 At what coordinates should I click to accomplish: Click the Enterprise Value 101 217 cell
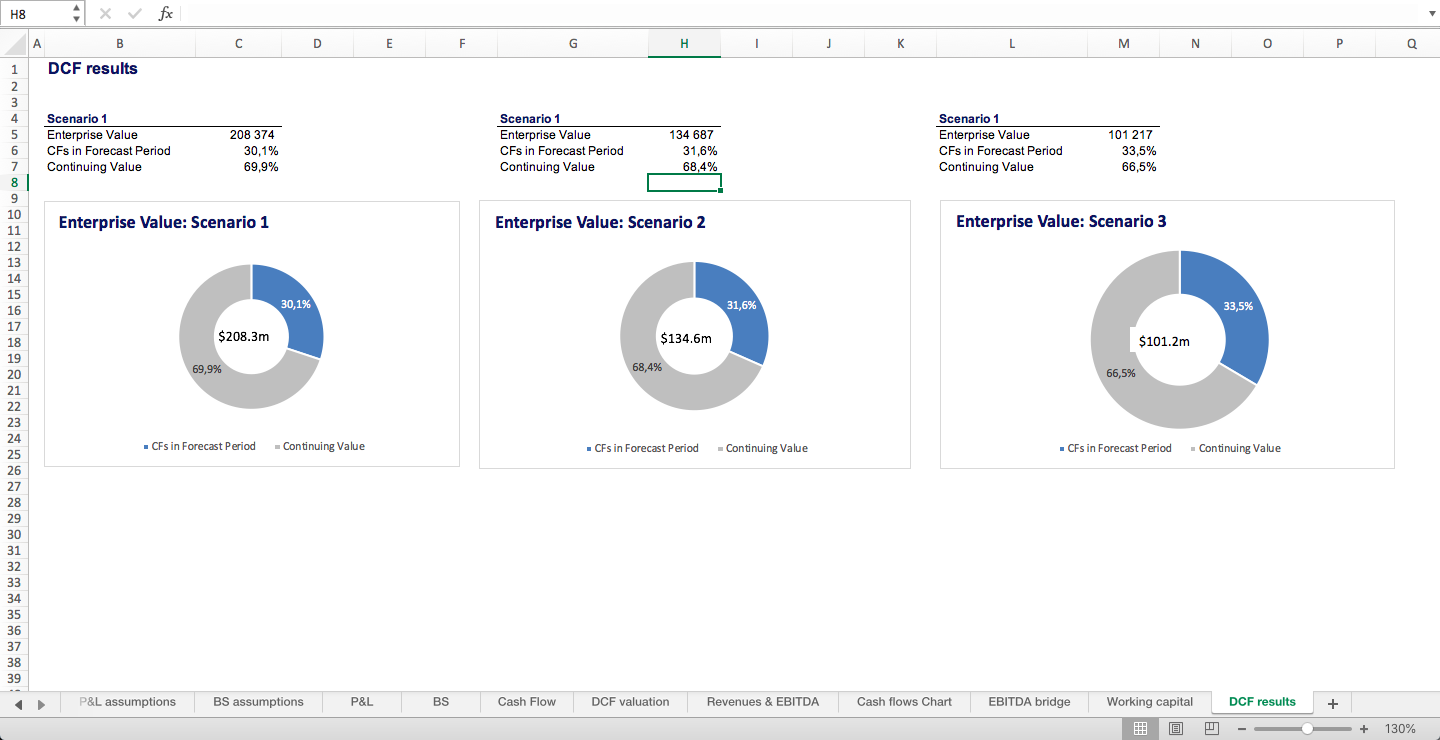click(1124, 135)
